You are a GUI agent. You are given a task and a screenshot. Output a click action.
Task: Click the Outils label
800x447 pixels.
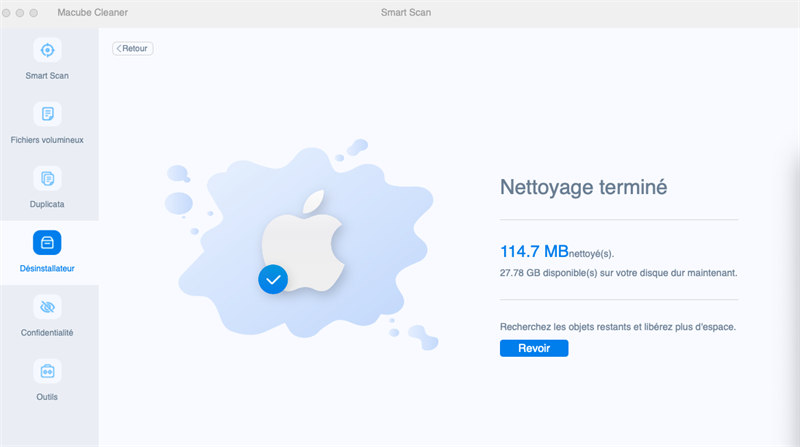pyautogui.click(x=47, y=397)
